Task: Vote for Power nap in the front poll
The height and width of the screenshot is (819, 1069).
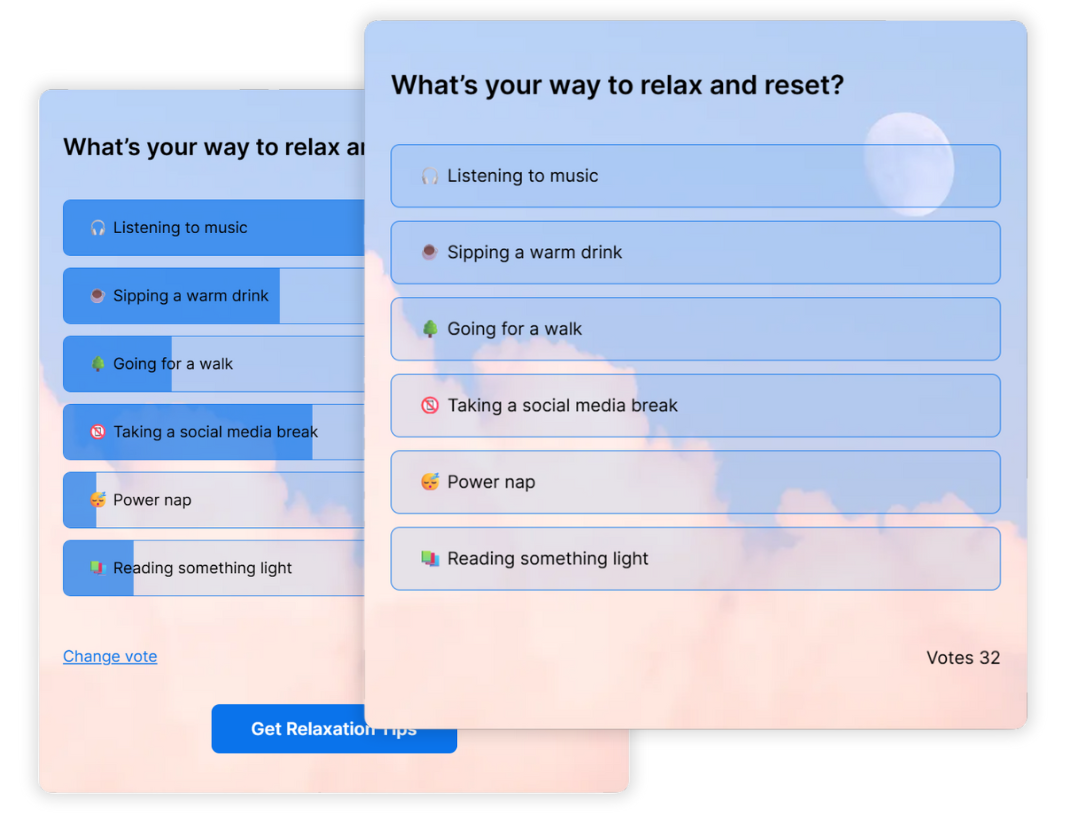Action: point(695,482)
